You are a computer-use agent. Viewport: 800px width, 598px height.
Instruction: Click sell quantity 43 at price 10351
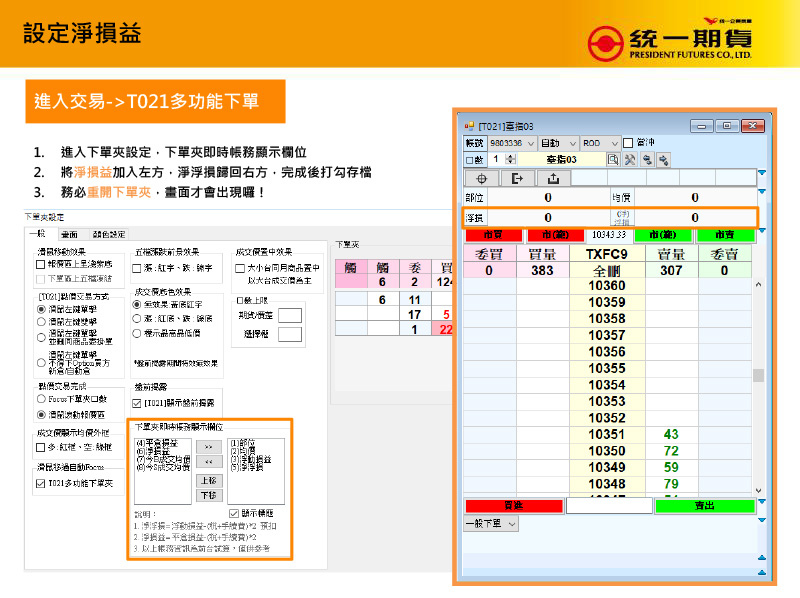[671, 434]
